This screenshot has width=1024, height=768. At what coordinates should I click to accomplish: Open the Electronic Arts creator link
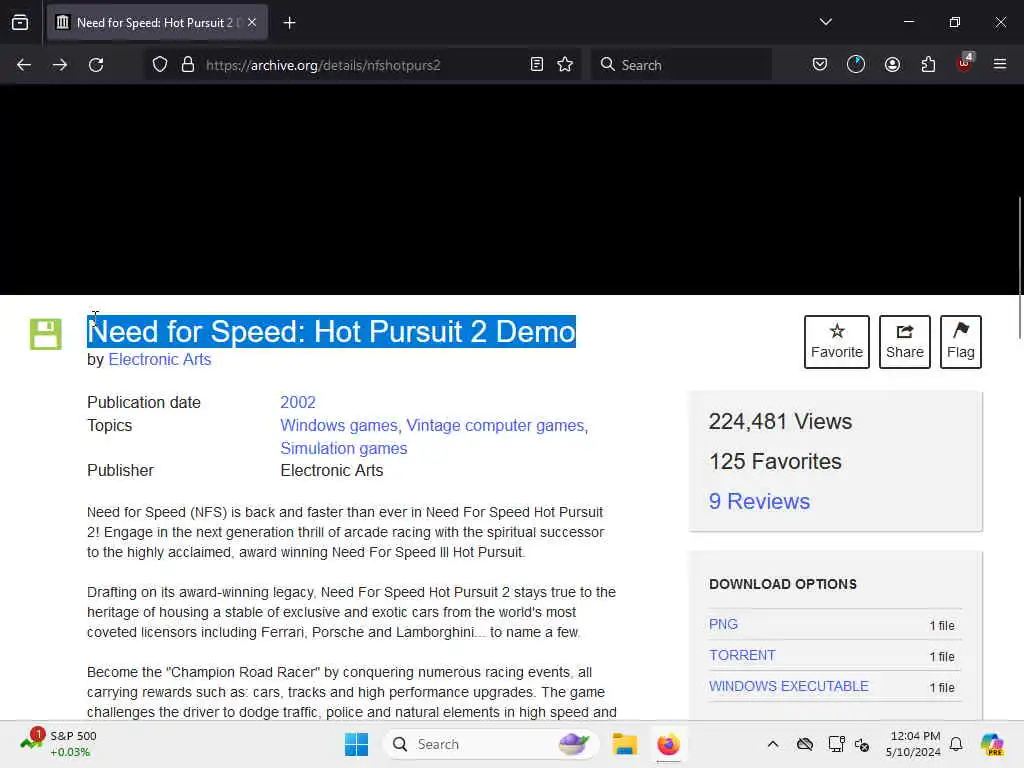[160, 359]
